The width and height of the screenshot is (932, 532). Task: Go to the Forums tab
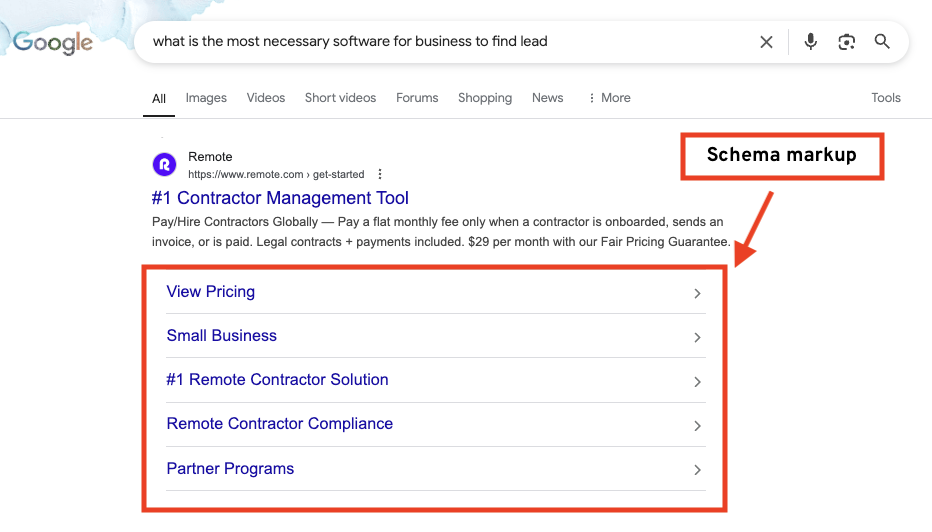coord(417,98)
